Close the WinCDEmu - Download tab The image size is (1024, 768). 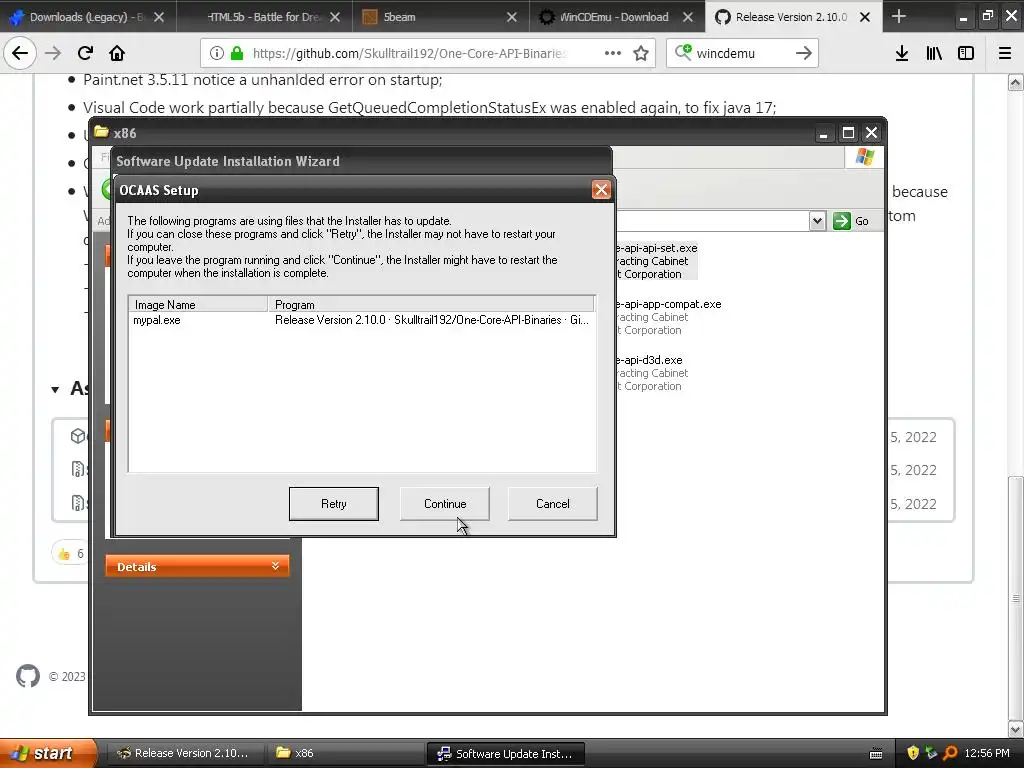pos(688,17)
